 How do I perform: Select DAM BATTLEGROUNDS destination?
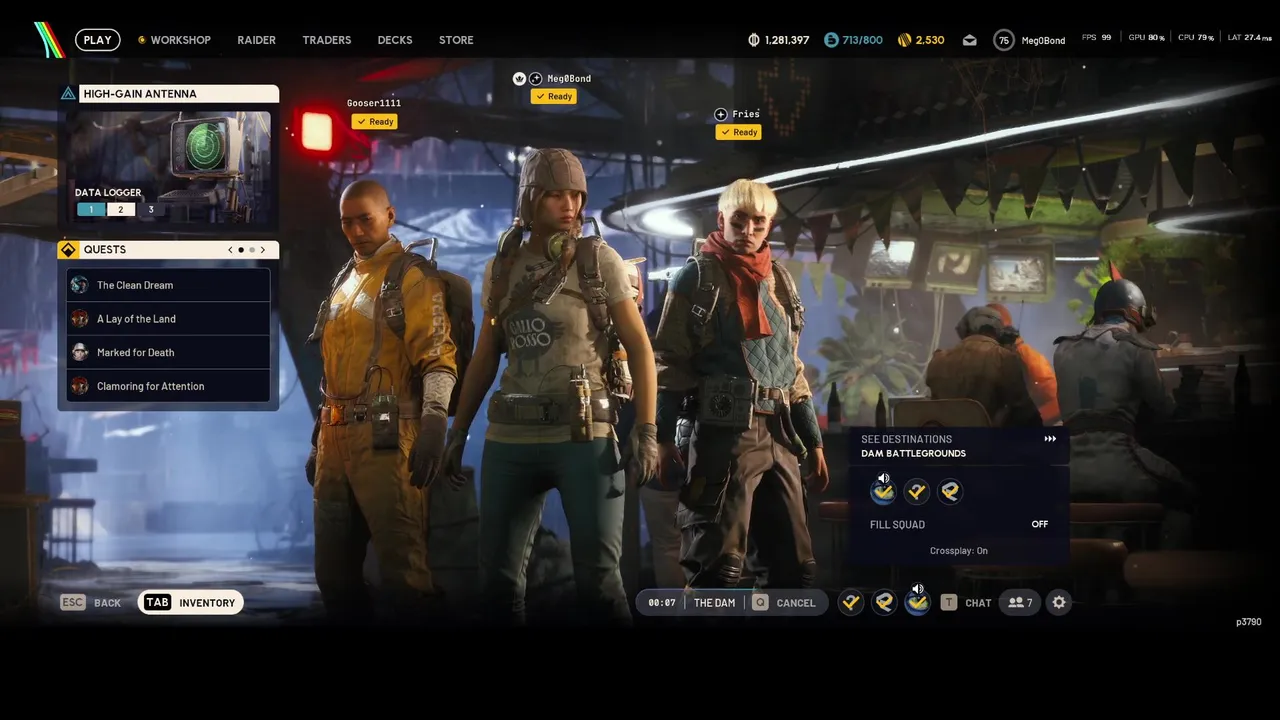tap(913, 454)
